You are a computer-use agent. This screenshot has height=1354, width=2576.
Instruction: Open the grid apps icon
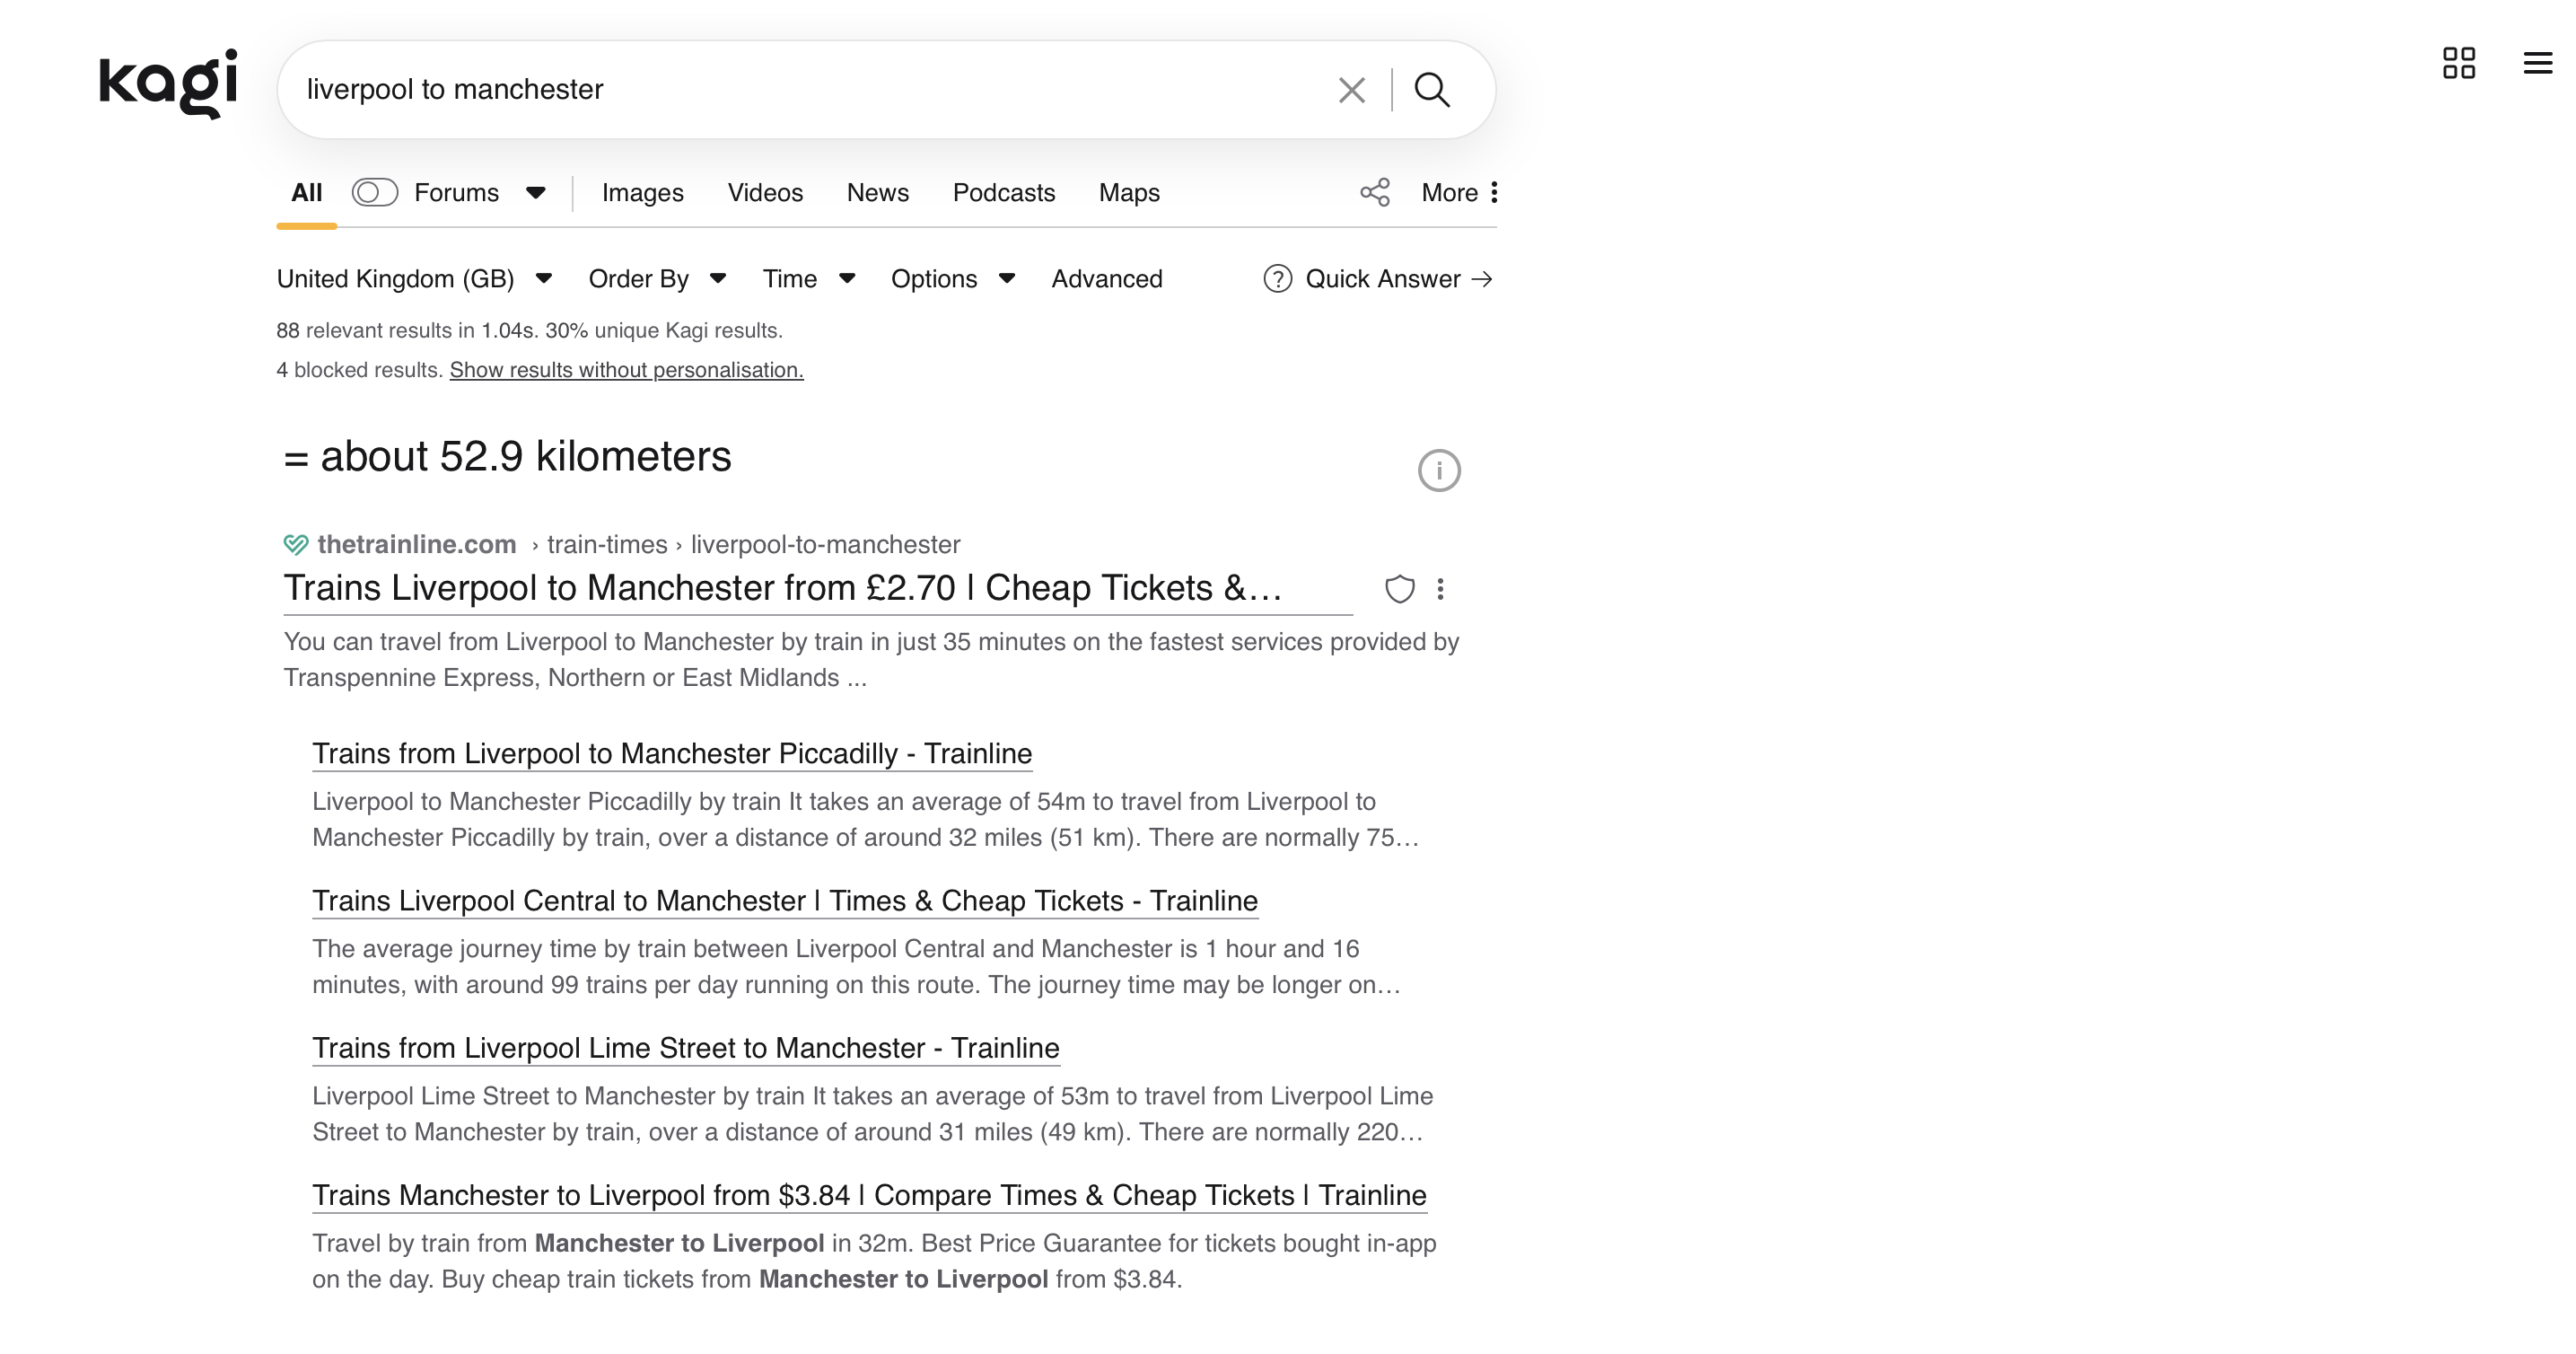[x=2458, y=63]
